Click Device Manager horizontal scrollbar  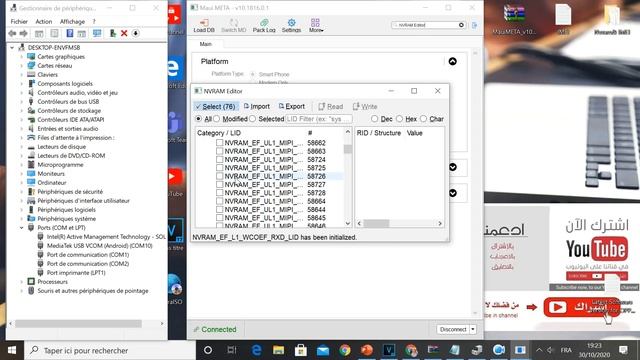click(x=78, y=324)
